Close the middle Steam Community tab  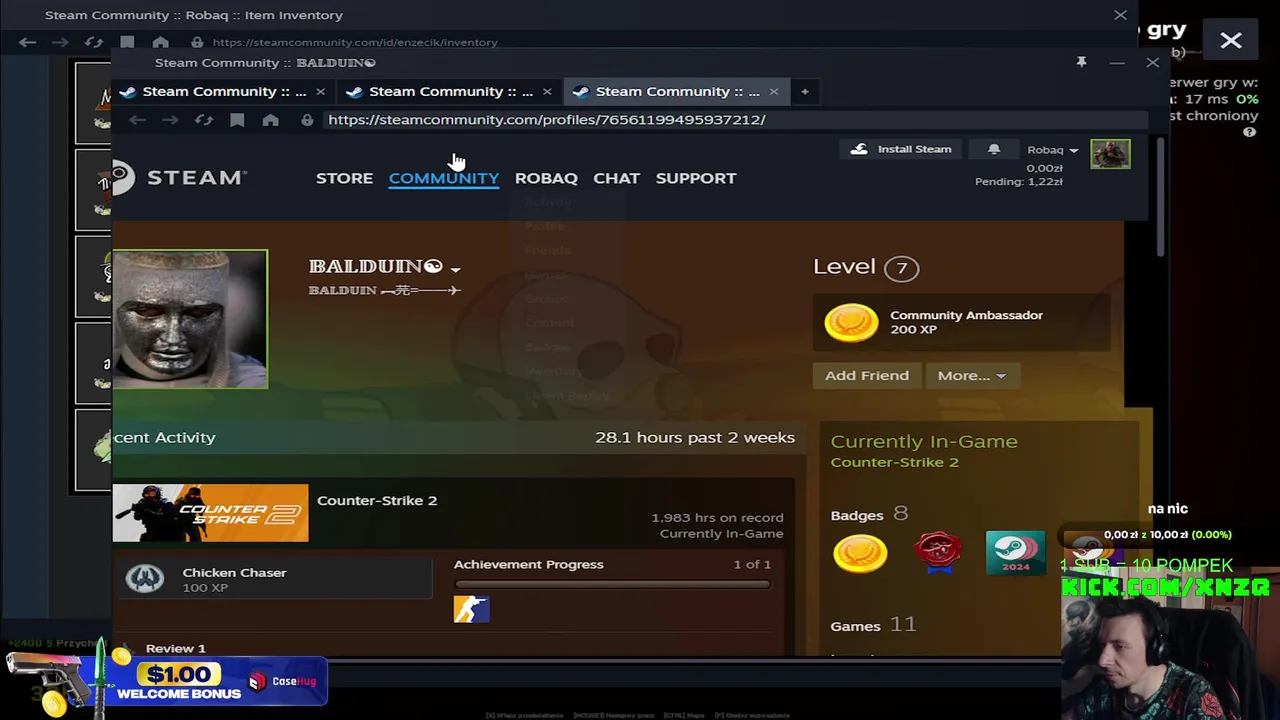point(547,92)
